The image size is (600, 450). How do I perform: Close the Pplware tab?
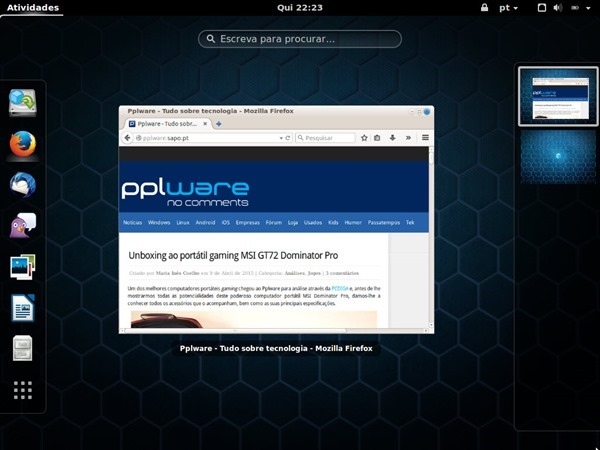pyautogui.click(x=205, y=124)
